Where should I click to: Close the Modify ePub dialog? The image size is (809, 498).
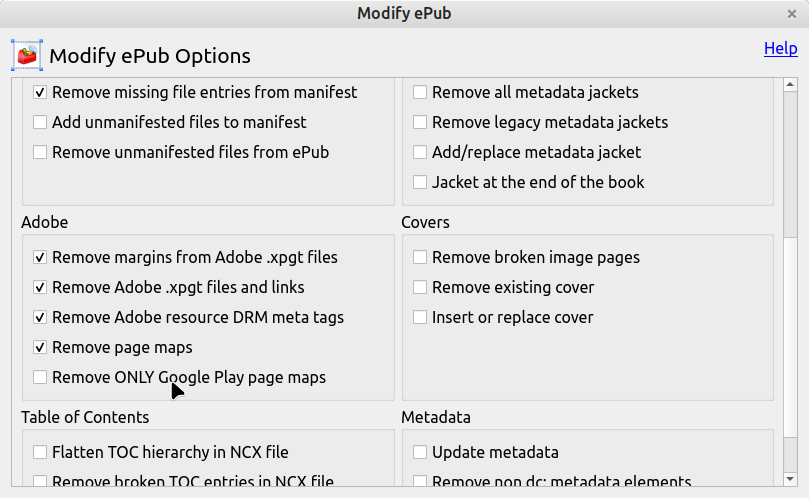pyautogui.click(x=792, y=14)
